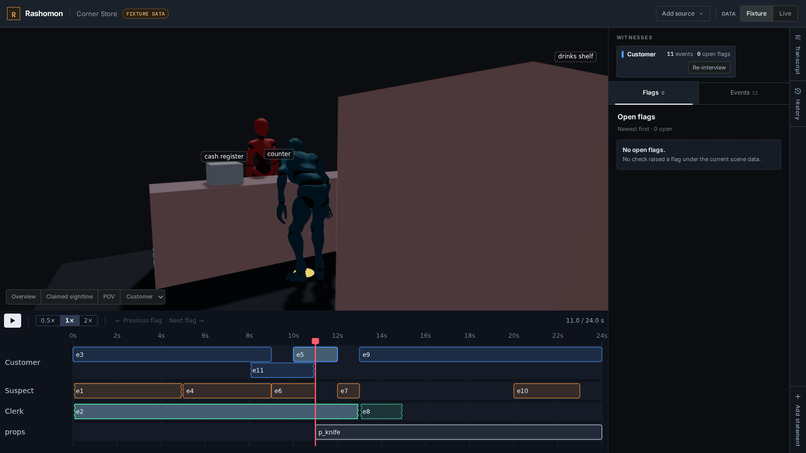Switch data mode to Fixture
The height and width of the screenshot is (453, 806).
tap(756, 14)
